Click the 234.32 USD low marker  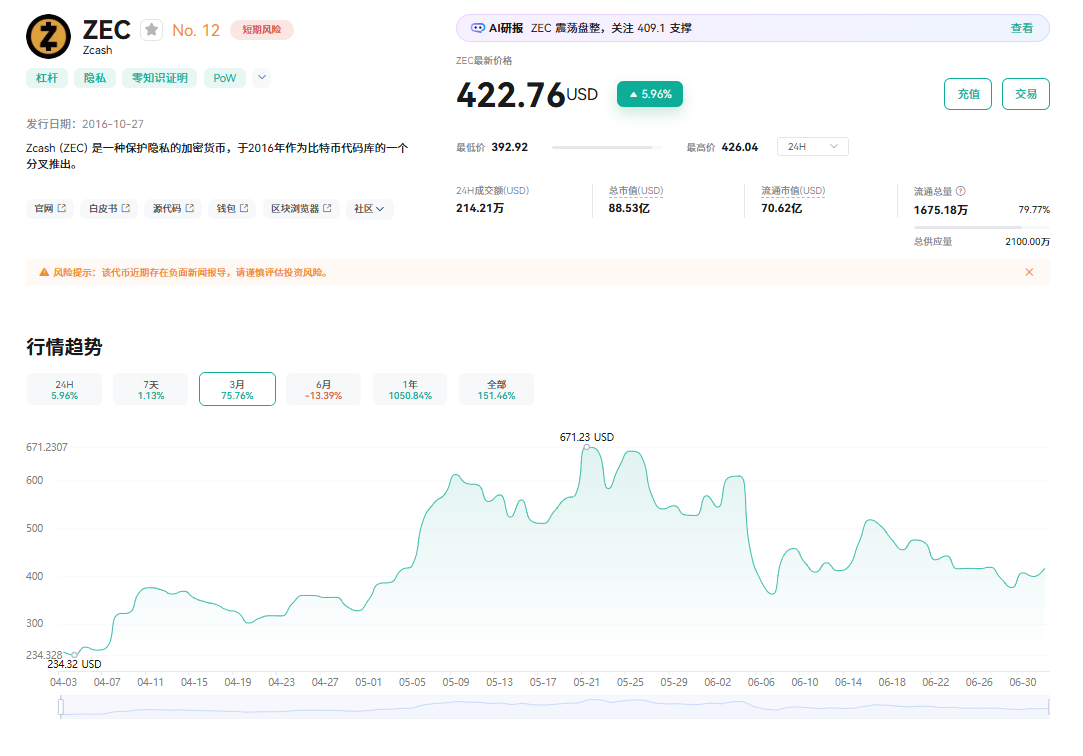75,655
